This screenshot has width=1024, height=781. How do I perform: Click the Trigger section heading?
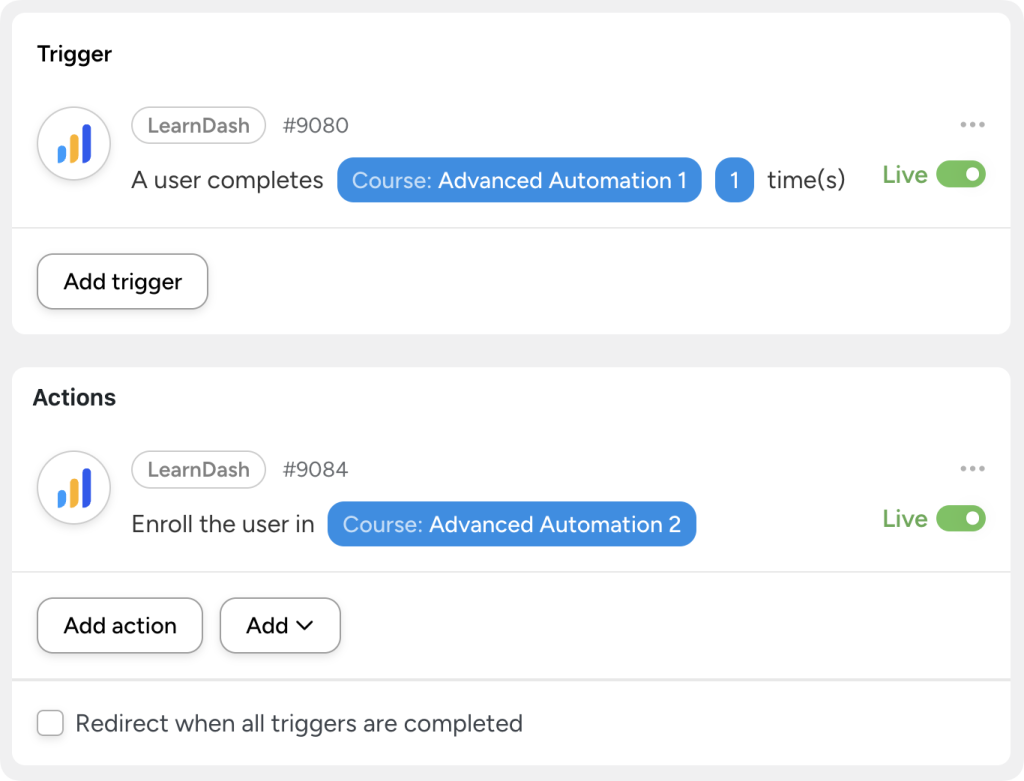tap(73, 54)
